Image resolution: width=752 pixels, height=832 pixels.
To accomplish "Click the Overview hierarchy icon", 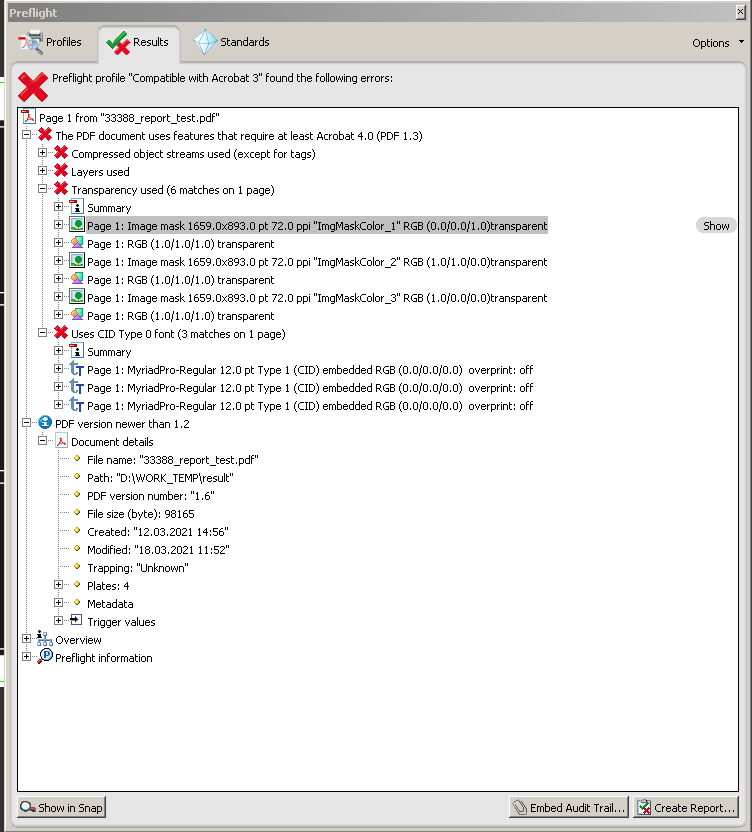I will click(45, 639).
